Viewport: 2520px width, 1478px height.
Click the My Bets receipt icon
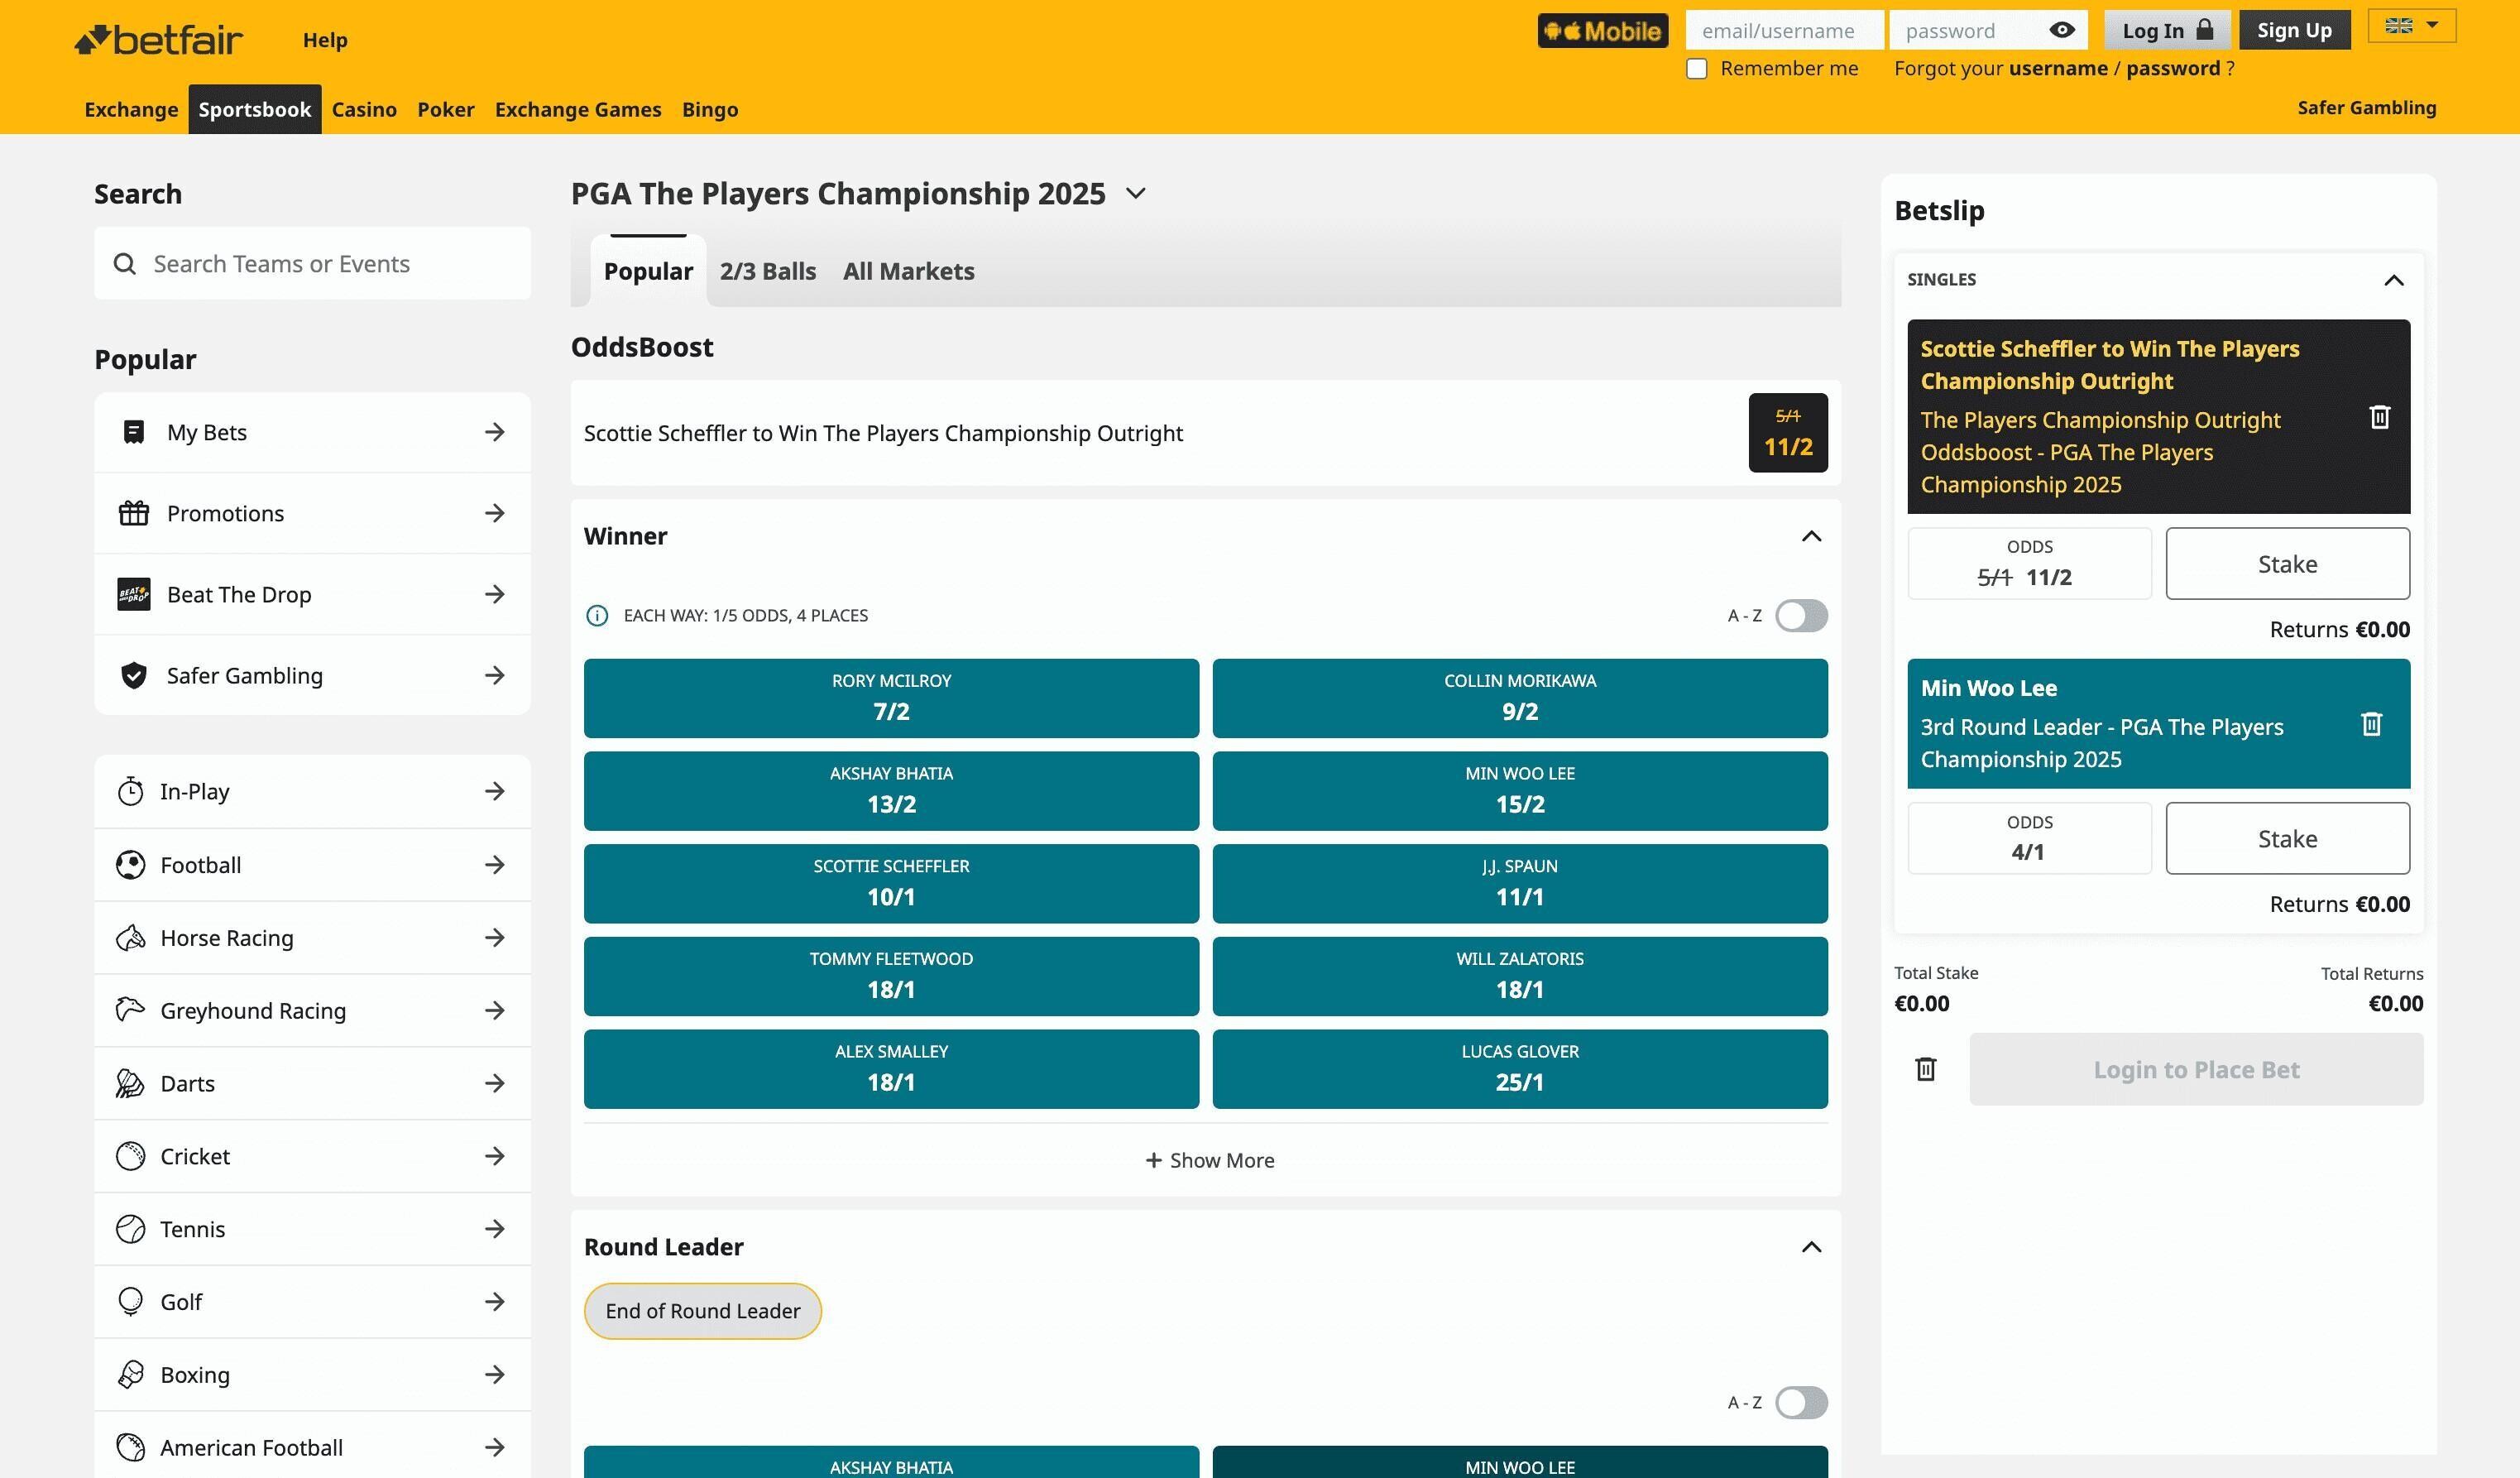click(x=133, y=432)
